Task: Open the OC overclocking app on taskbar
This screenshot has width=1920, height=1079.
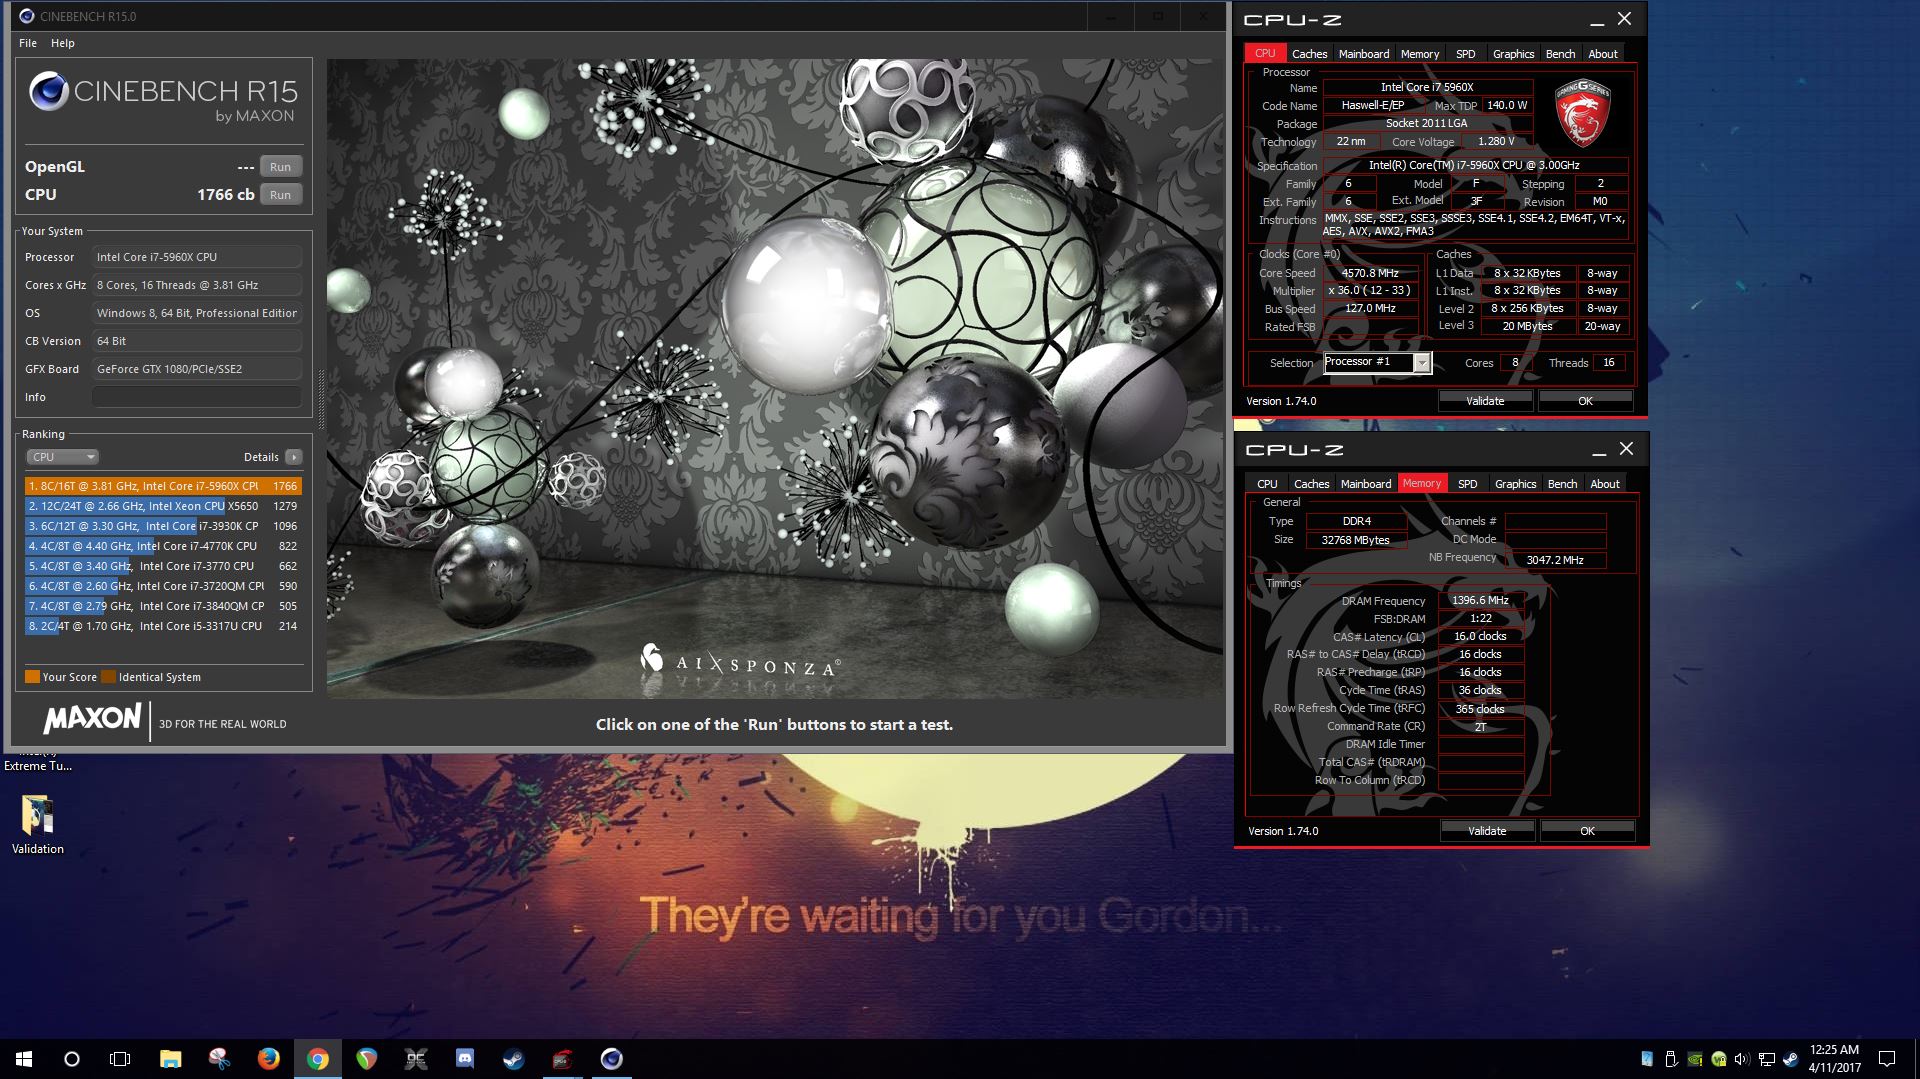Action: tap(415, 1059)
